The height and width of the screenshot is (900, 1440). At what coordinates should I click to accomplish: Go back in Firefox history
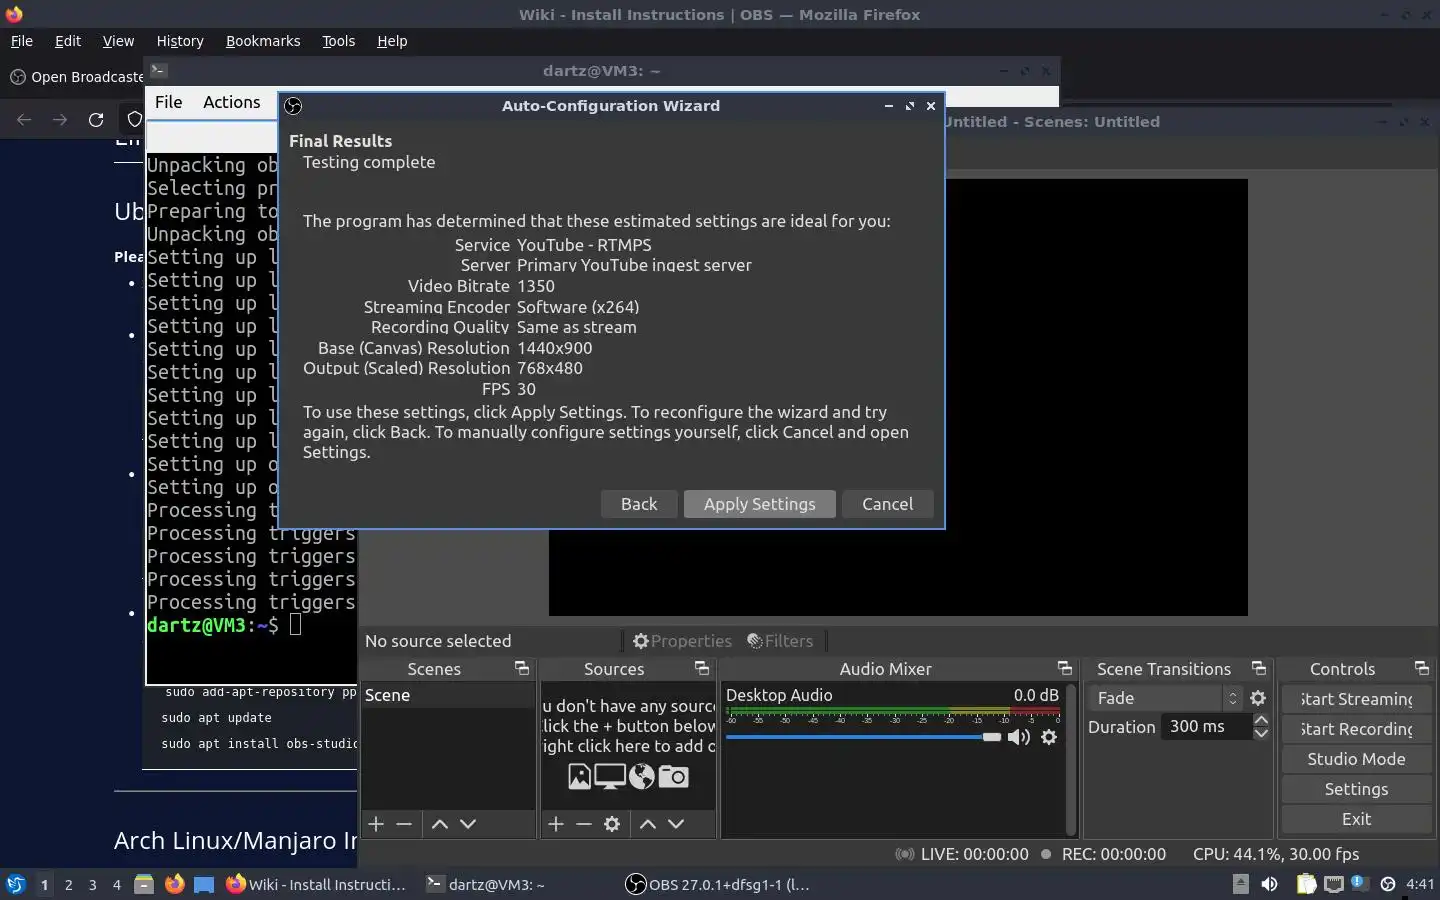(x=24, y=120)
